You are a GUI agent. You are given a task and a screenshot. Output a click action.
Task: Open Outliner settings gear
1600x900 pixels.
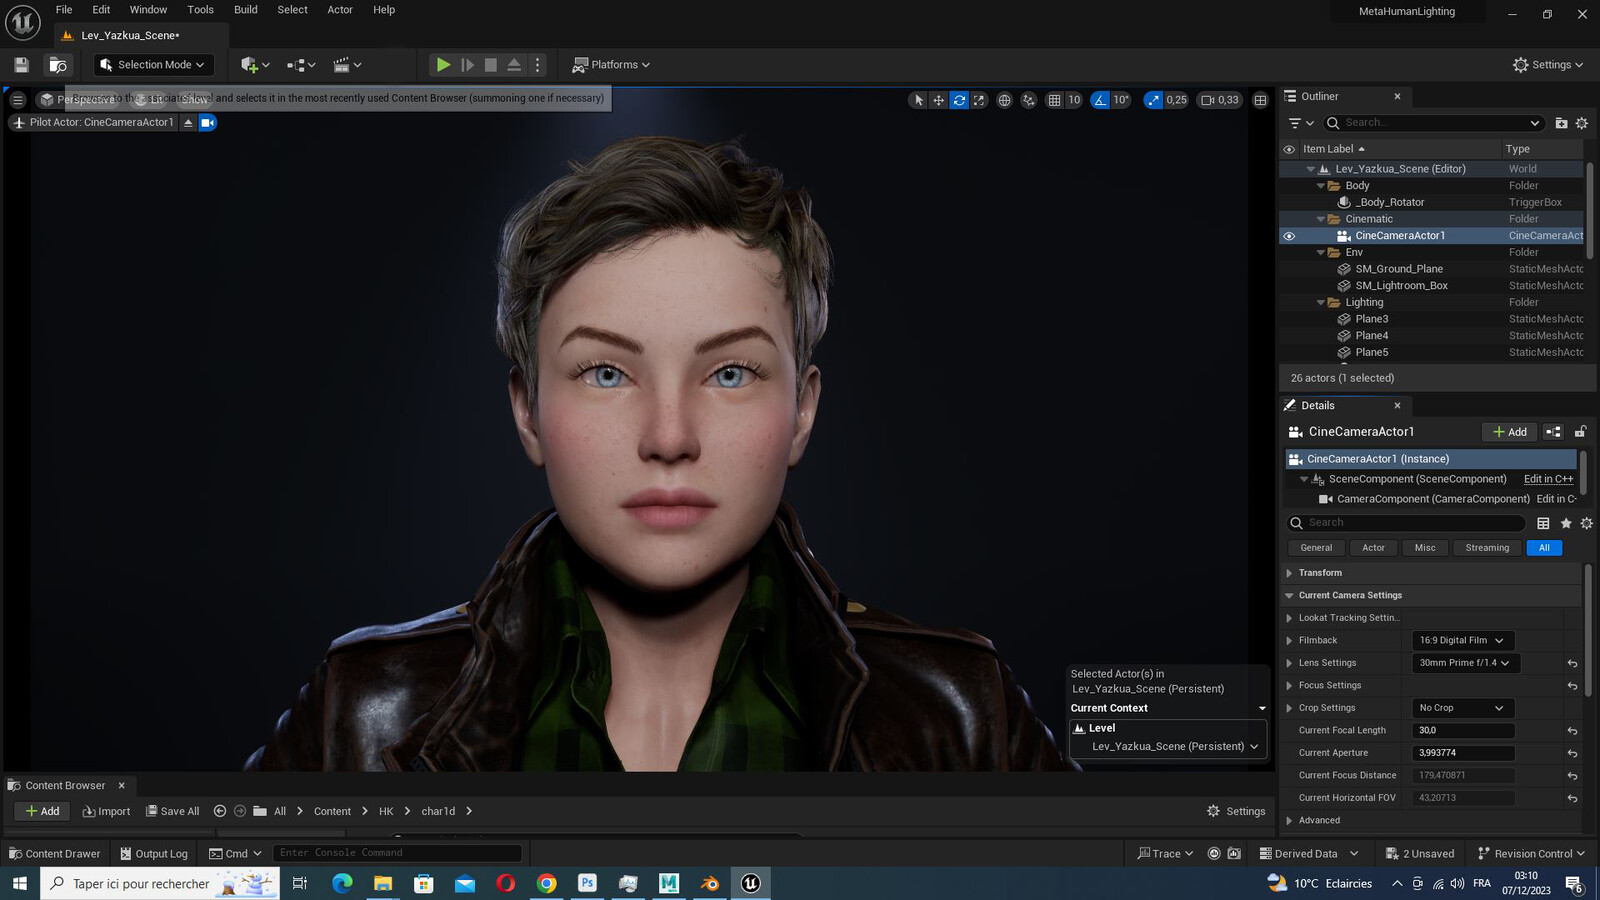pyautogui.click(x=1582, y=123)
